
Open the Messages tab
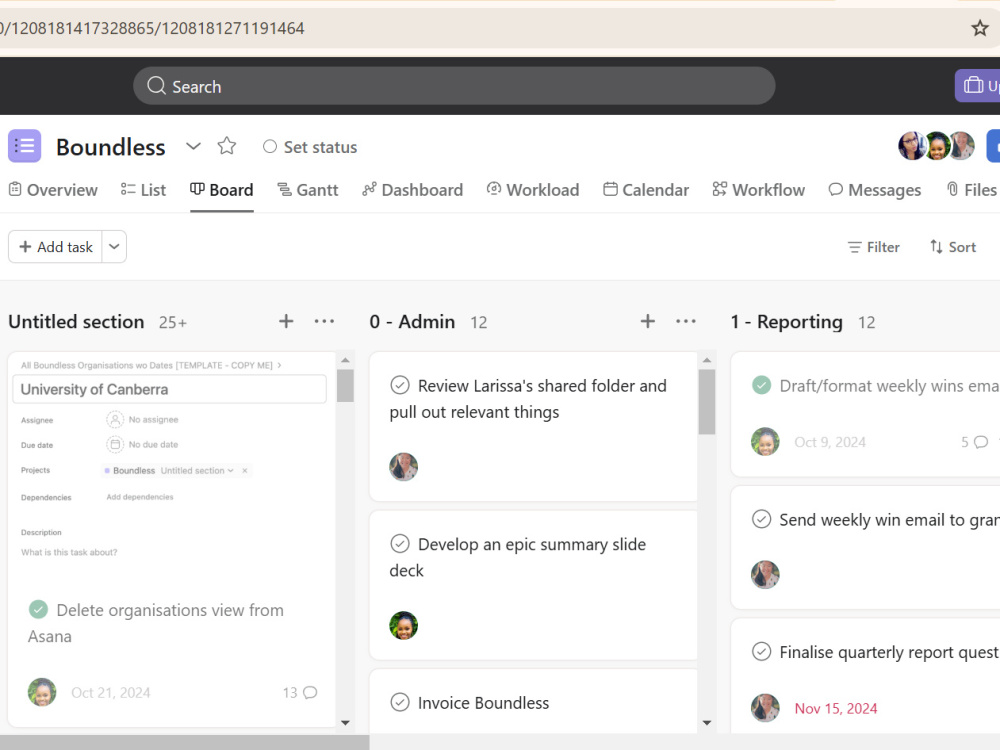point(874,190)
